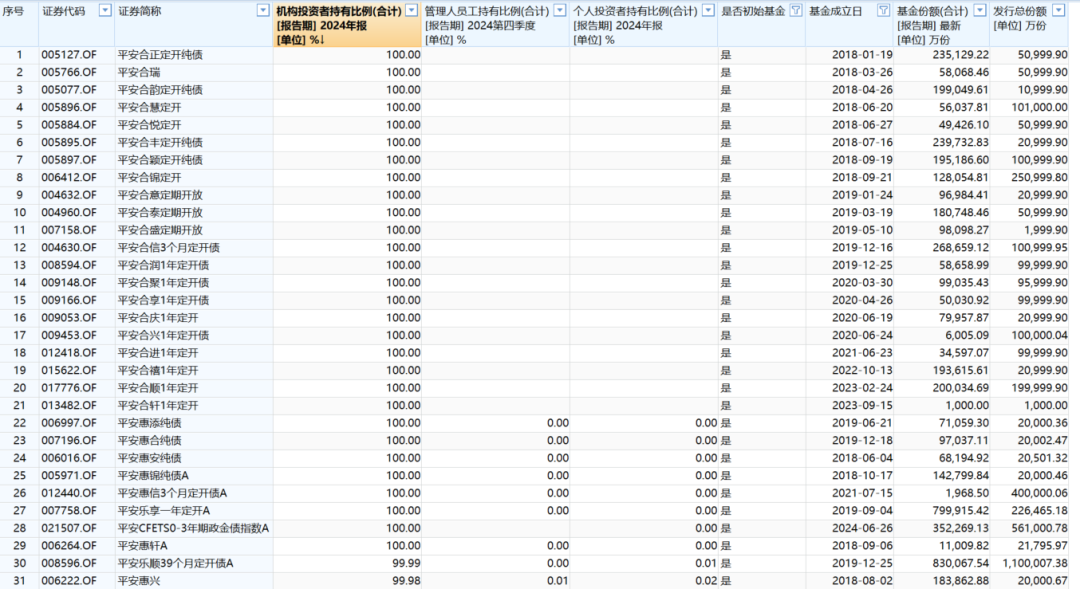This screenshot has width=1080, height=589.
Task: Sort by the highlighted 机构投资者持有比例(合计) header
Action: coord(347,24)
